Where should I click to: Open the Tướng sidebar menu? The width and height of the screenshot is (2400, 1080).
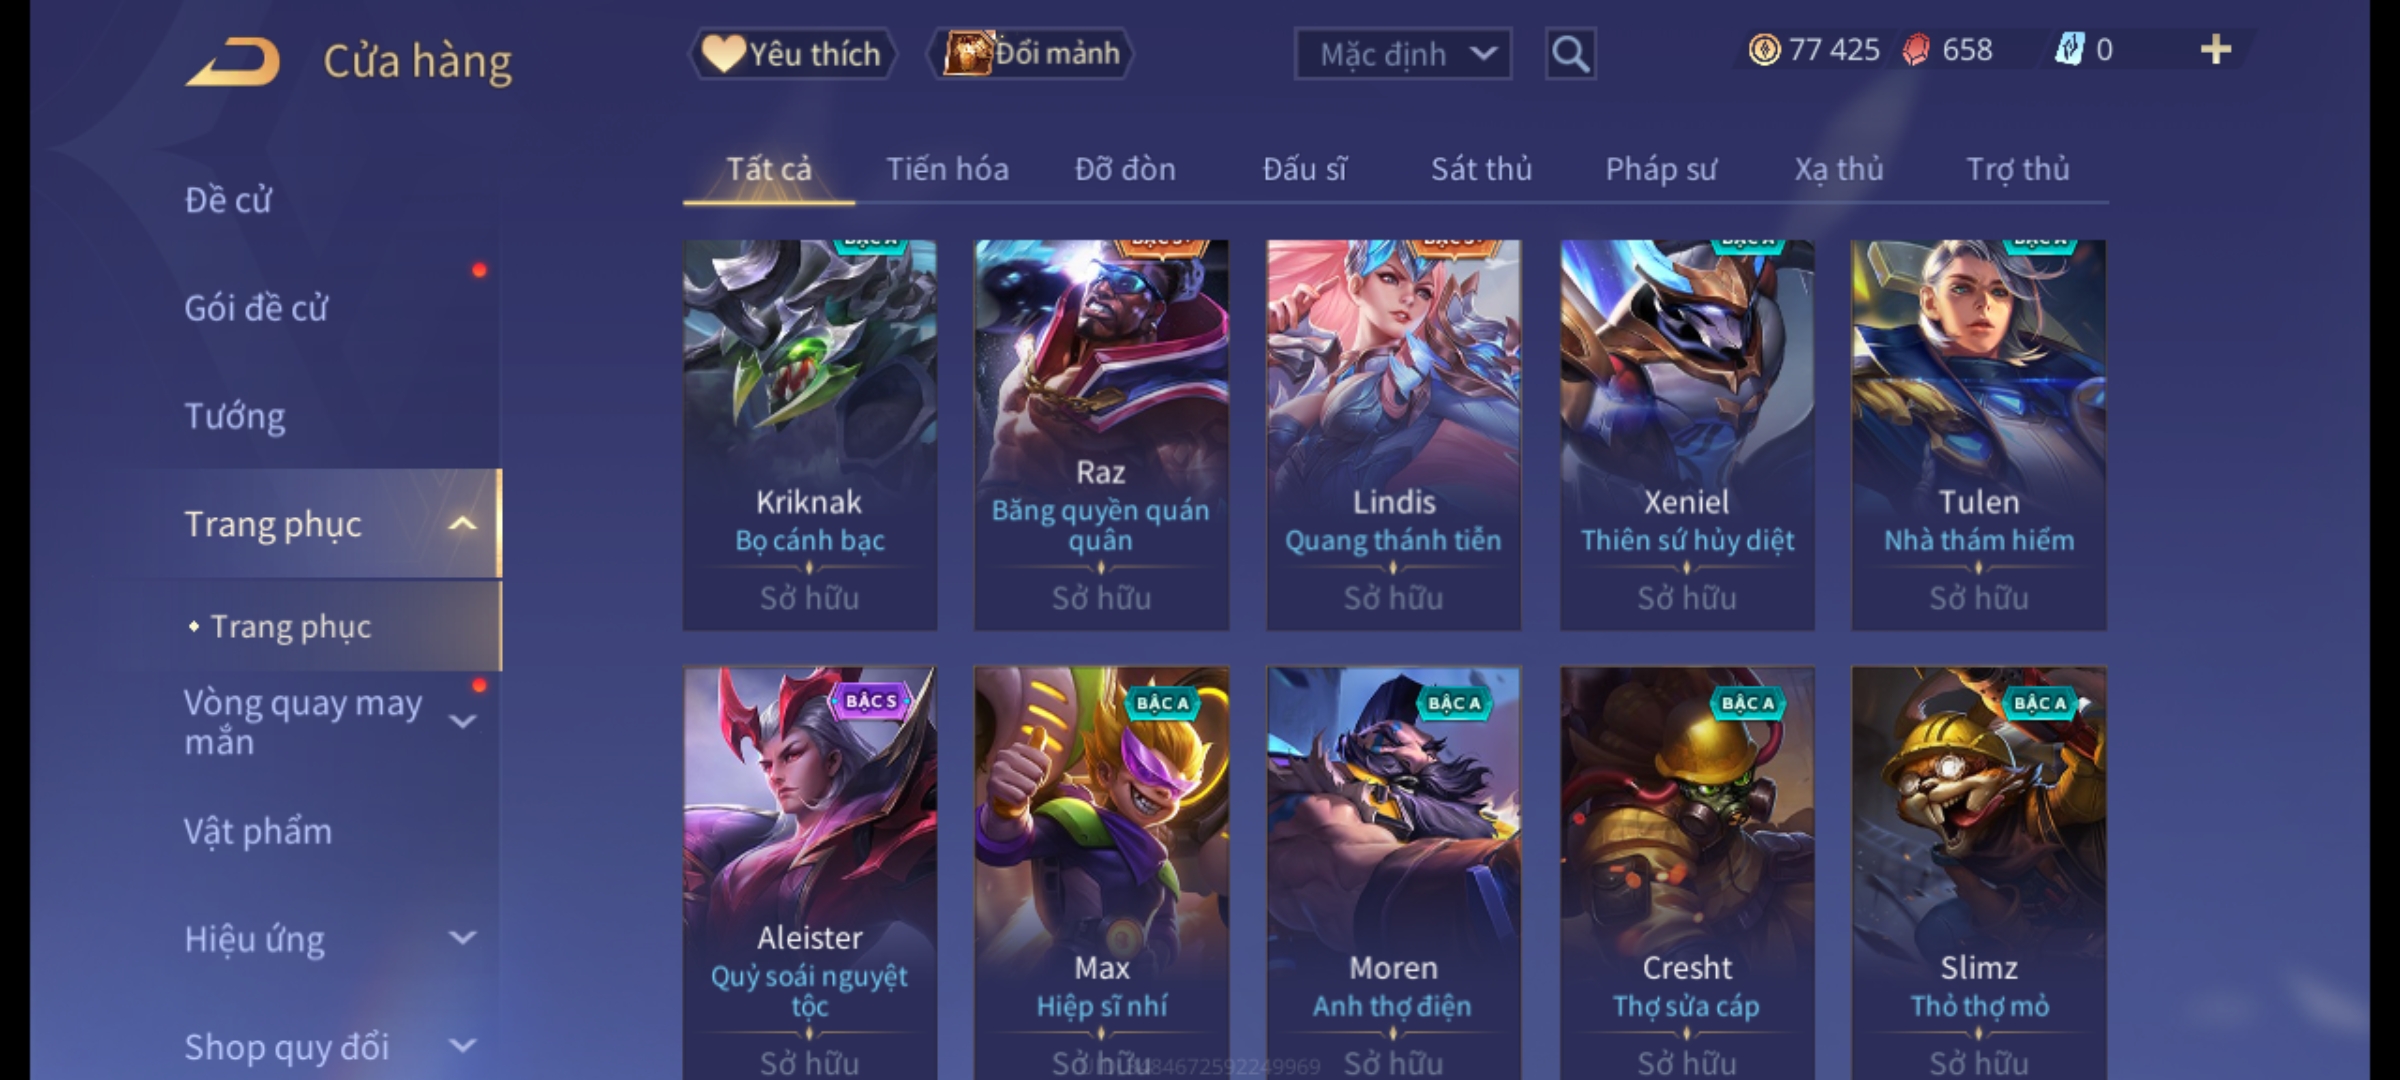coord(235,416)
